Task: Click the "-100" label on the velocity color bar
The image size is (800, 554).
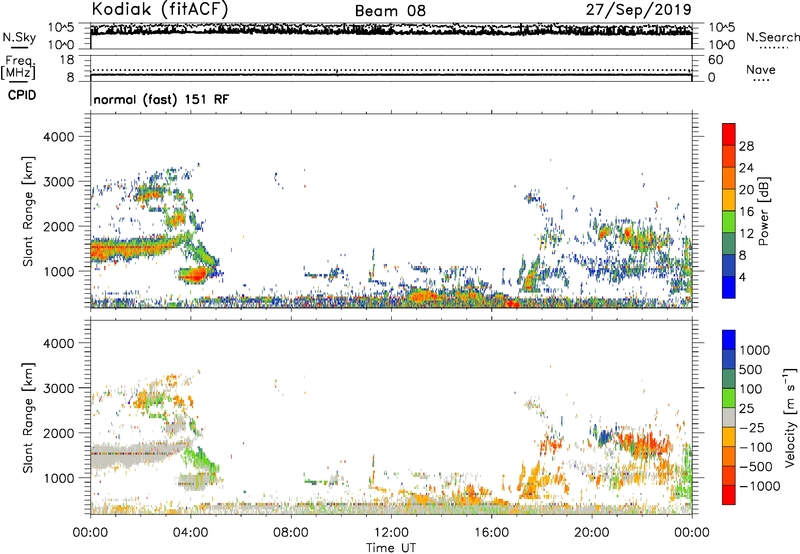Action: click(x=756, y=447)
